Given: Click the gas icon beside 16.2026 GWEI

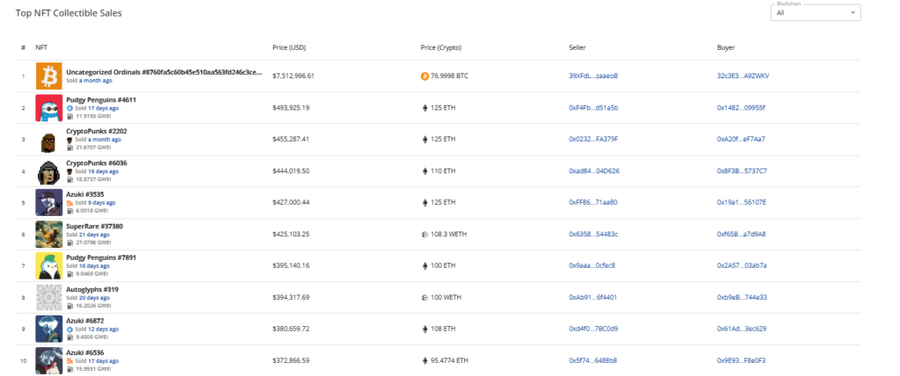Looking at the screenshot, I should tap(69, 305).
